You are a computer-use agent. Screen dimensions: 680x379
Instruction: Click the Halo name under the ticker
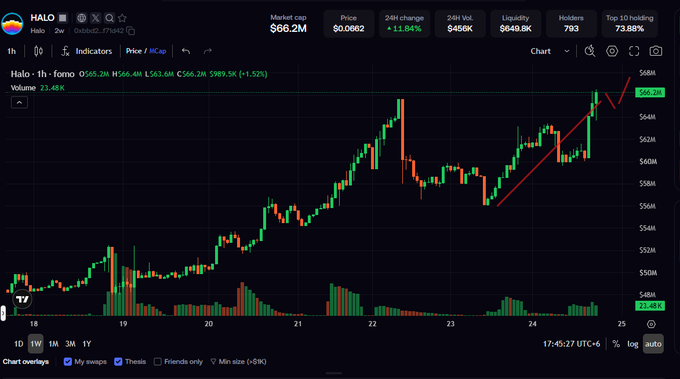click(x=37, y=31)
